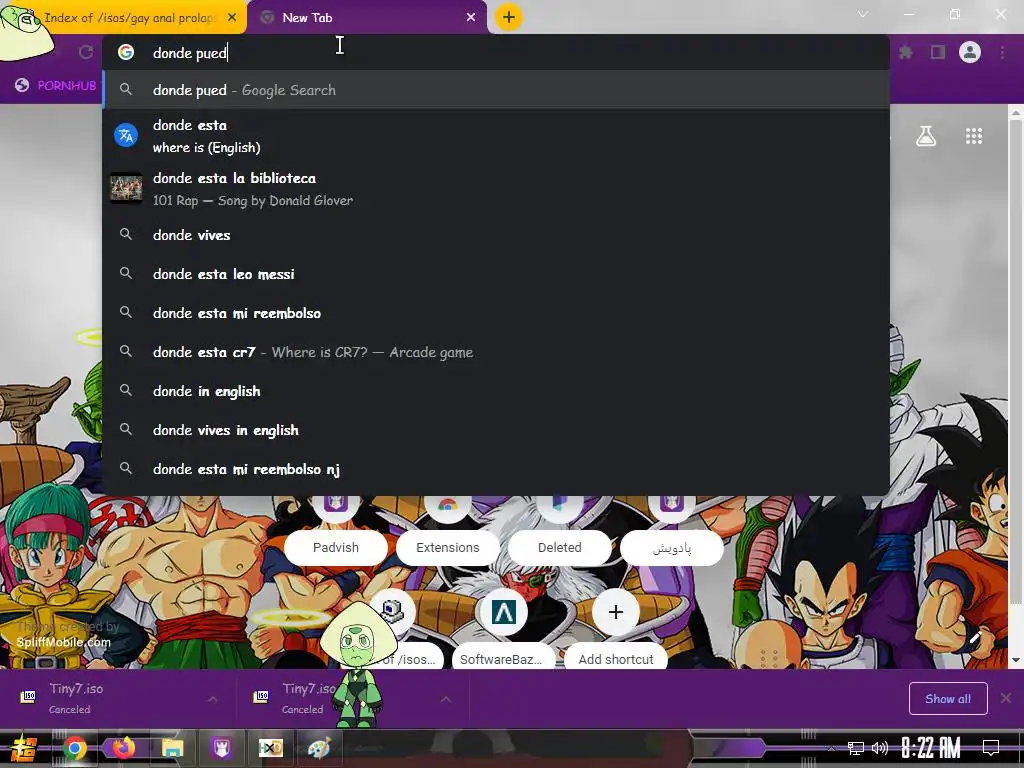Select 'donde esta mi reembolso' suggestion
Screen dimensions: 1024x768
(x=496, y=313)
